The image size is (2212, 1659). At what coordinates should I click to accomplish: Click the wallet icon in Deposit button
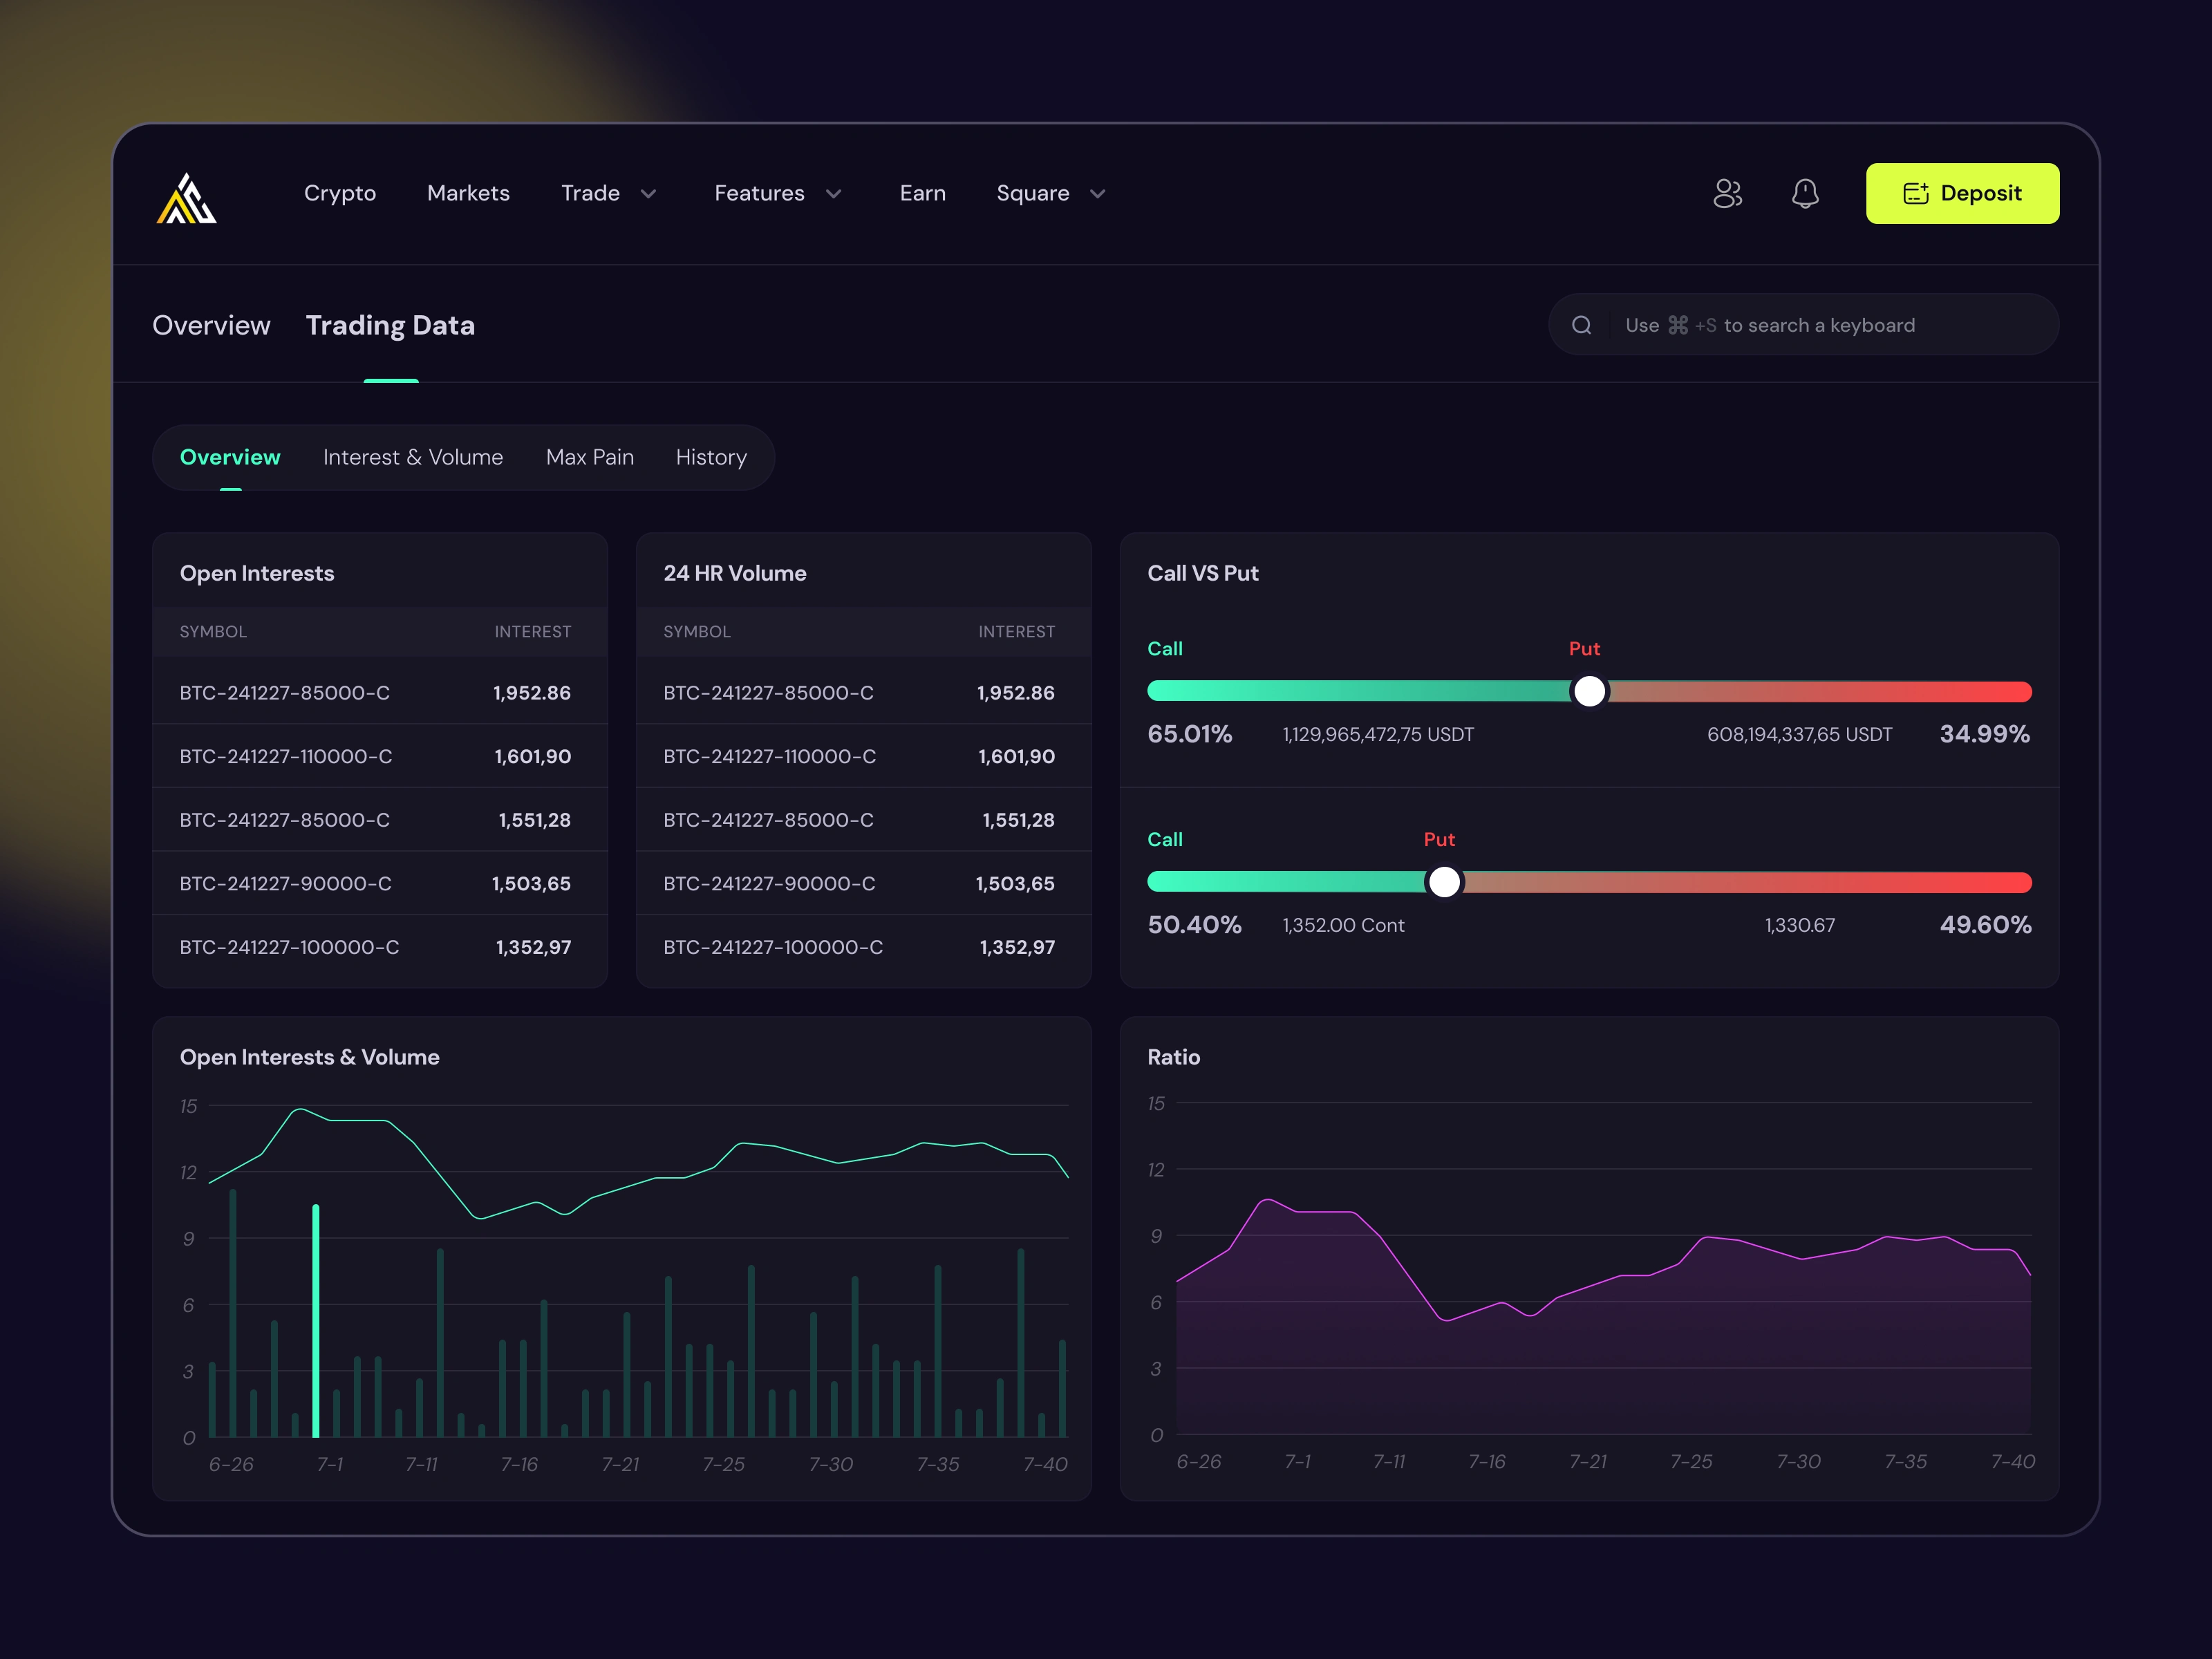1915,193
